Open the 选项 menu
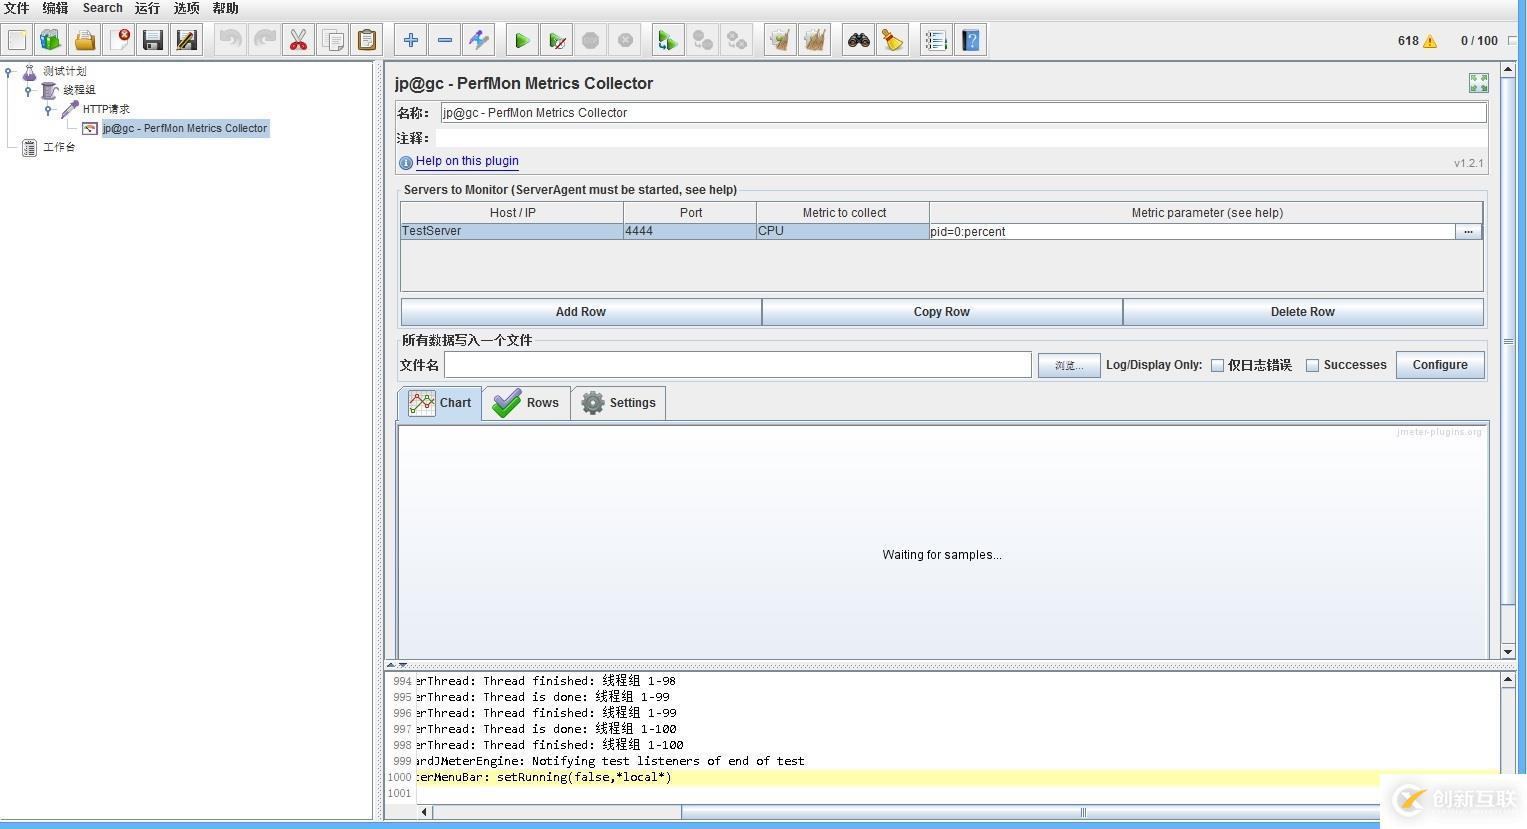This screenshot has height=829, width=1527. 186,8
